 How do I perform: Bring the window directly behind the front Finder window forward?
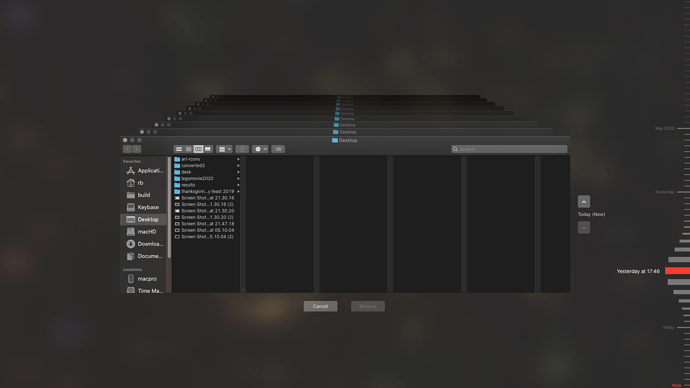345,132
